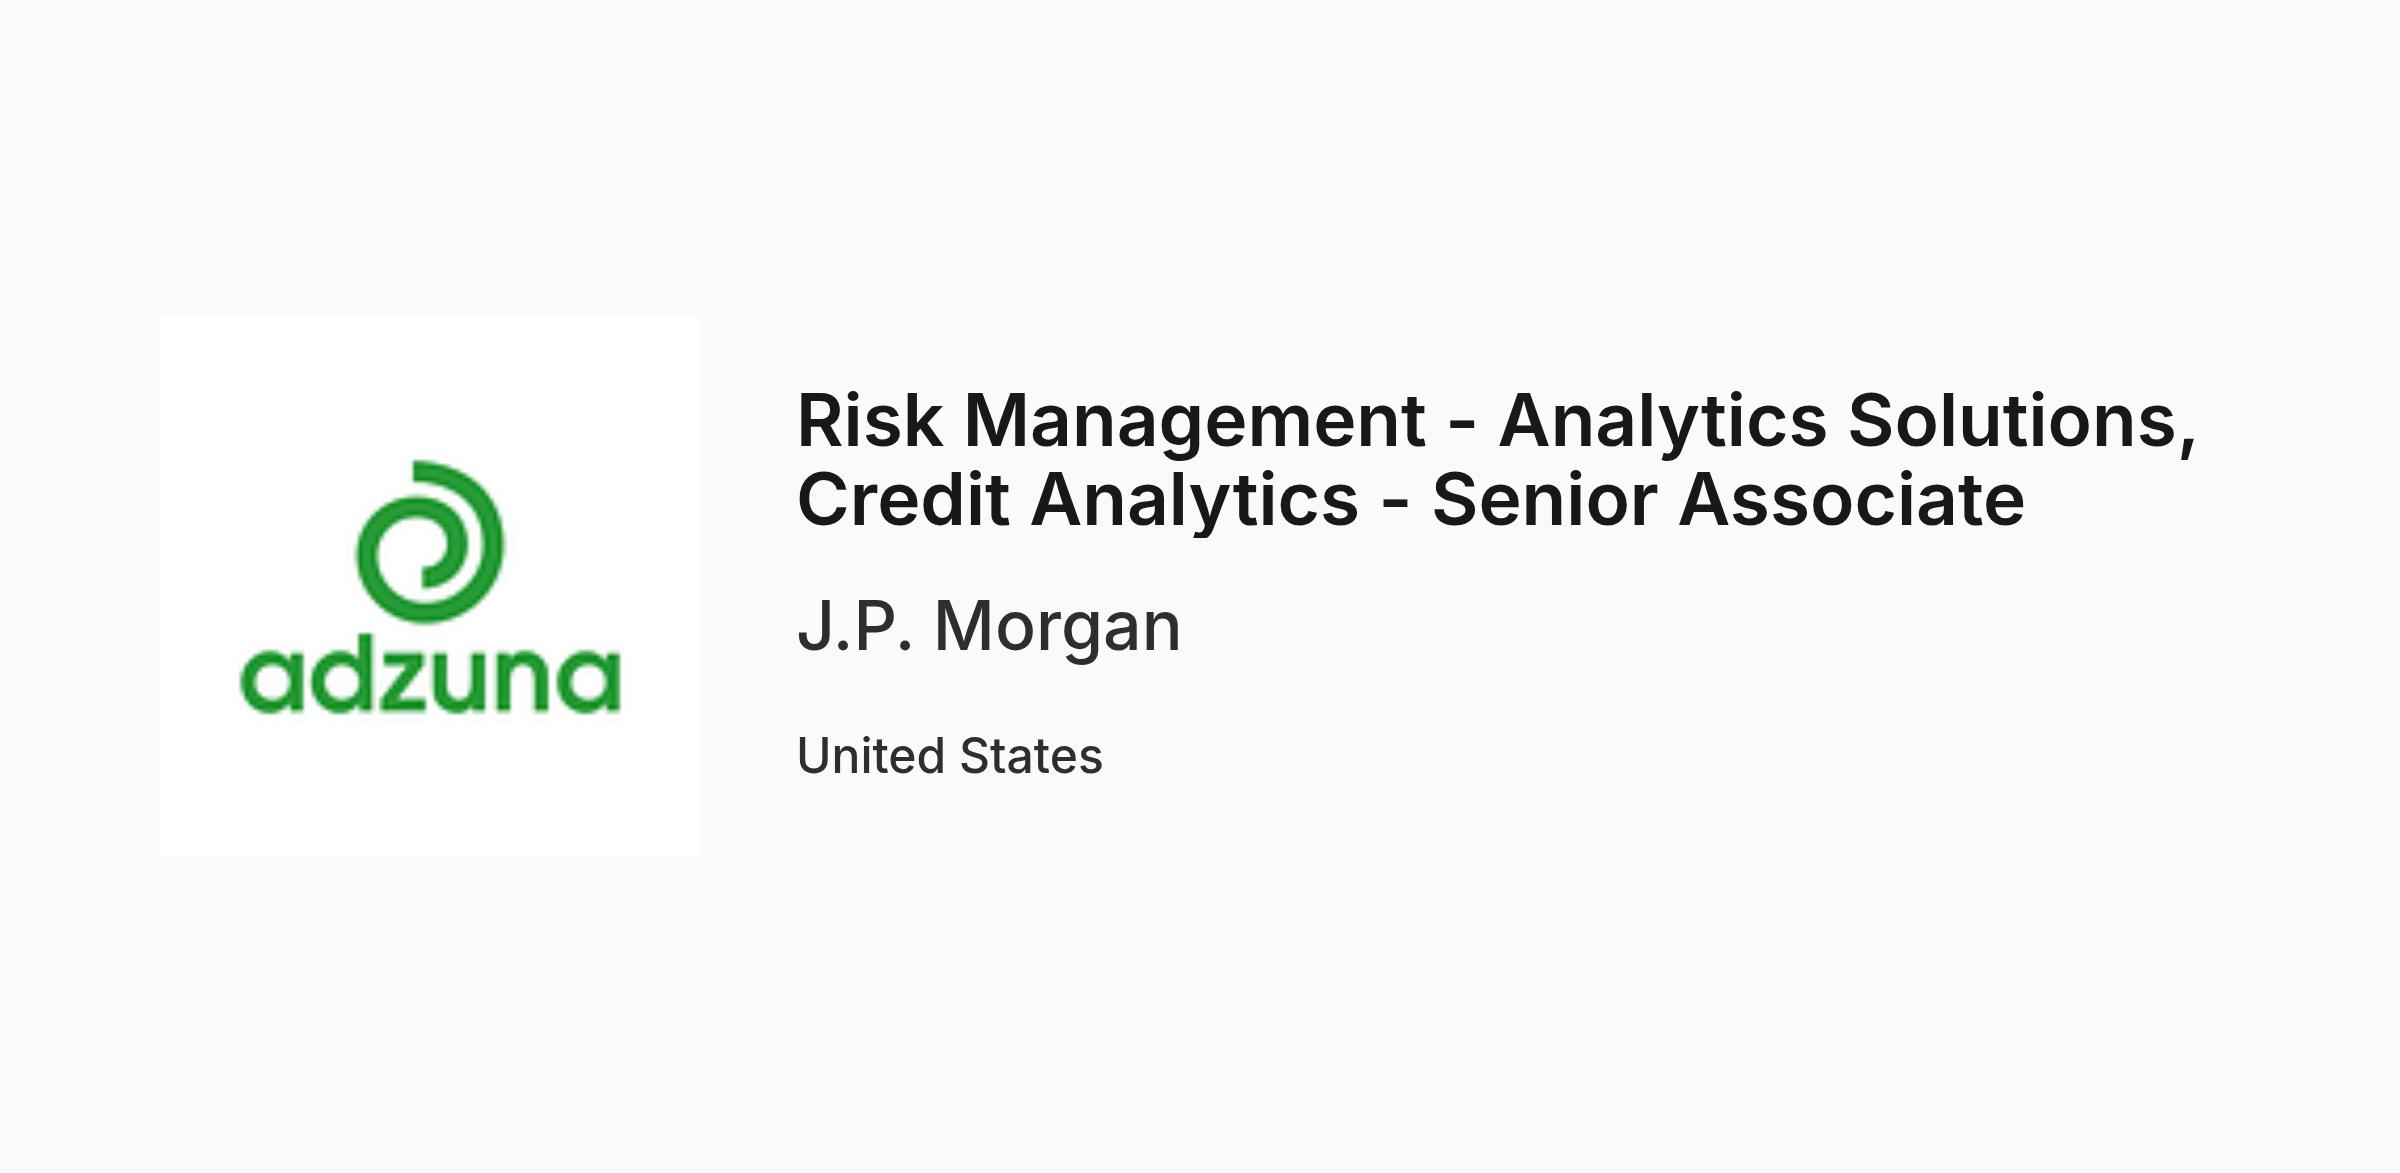This screenshot has height=1173, width=2400.
Task: Click the adzuna wordmark text in logo
Action: 430,679
